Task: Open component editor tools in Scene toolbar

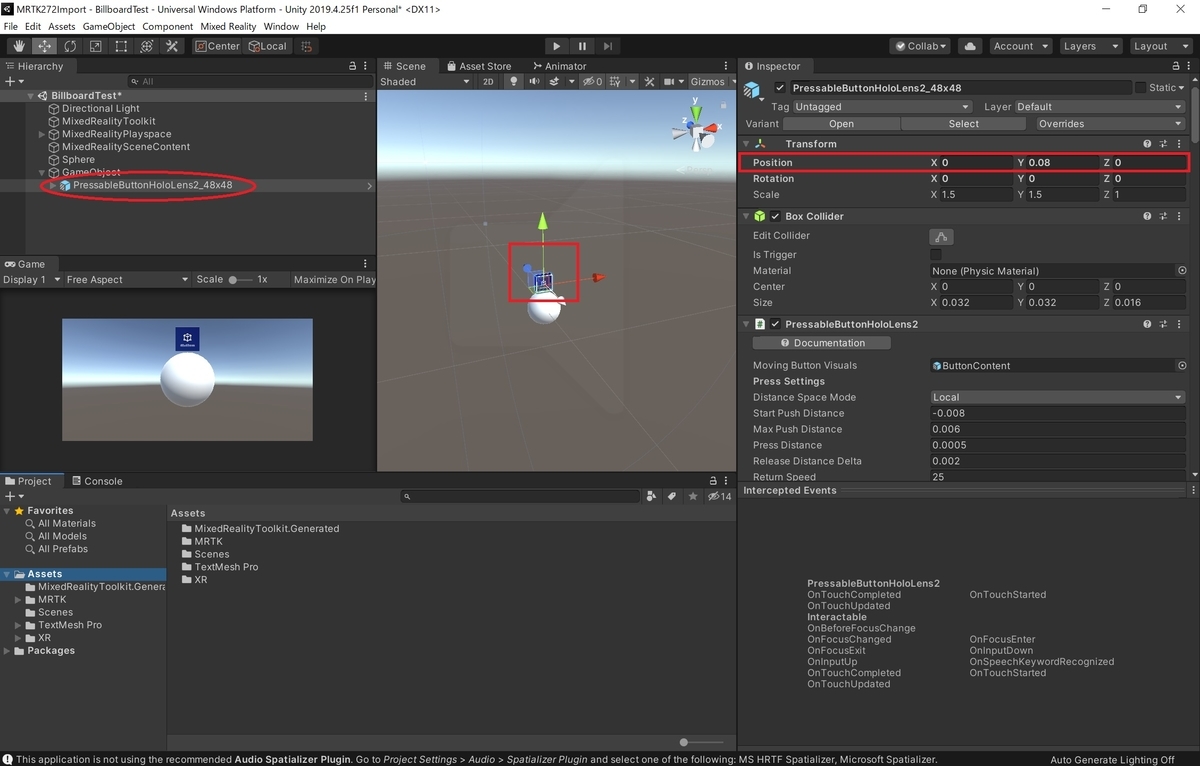Action: 649,82
